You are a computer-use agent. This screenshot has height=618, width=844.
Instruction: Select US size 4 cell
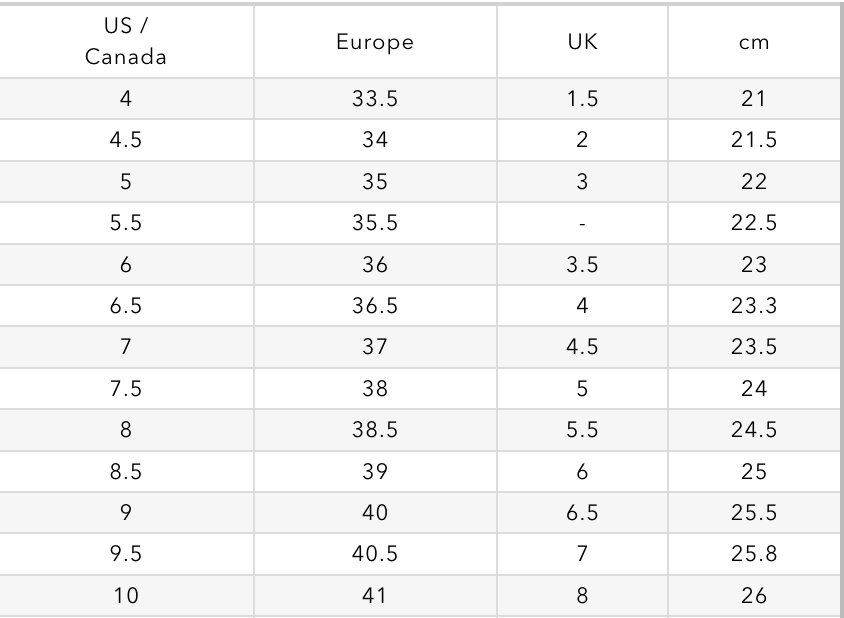126,99
